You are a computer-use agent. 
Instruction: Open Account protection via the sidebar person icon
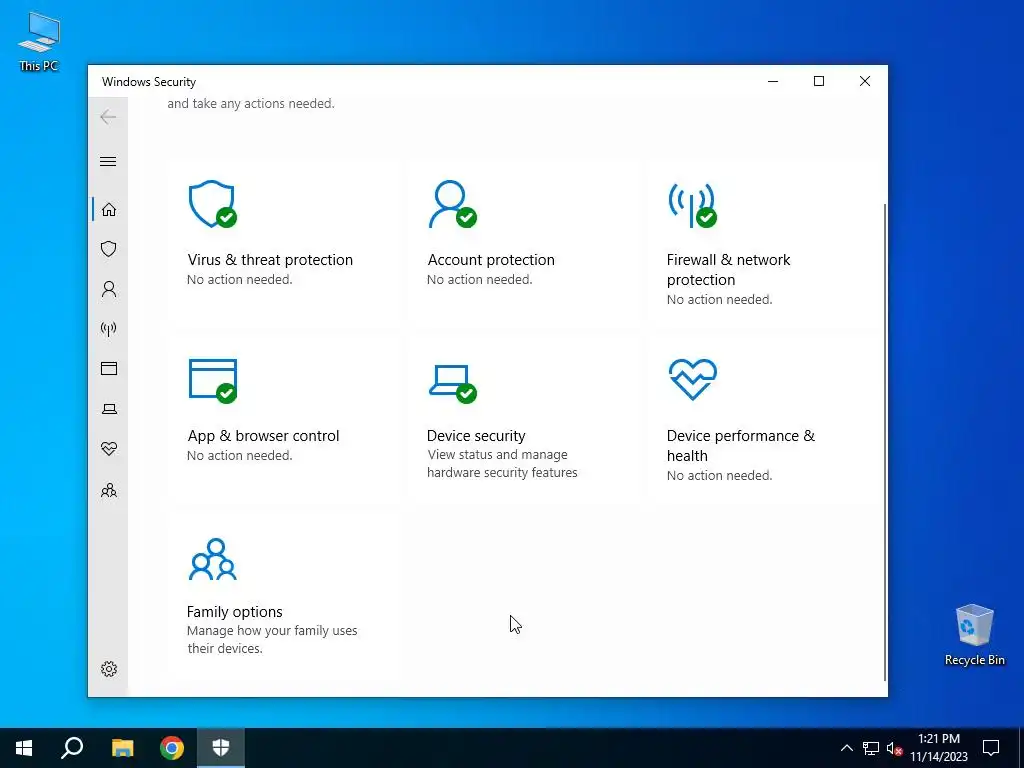tap(109, 289)
